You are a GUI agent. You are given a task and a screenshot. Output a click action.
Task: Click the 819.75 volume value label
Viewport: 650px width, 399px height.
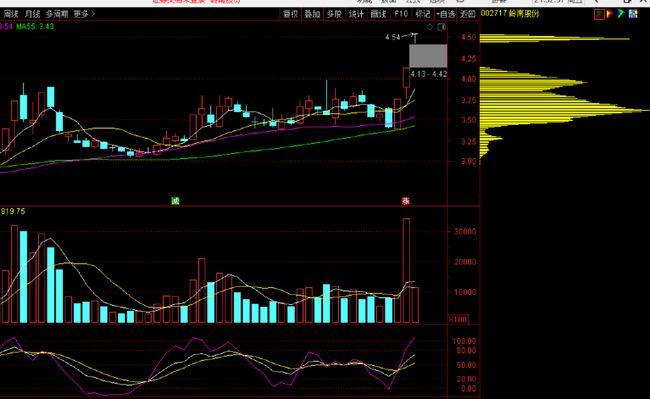point(13,212)
